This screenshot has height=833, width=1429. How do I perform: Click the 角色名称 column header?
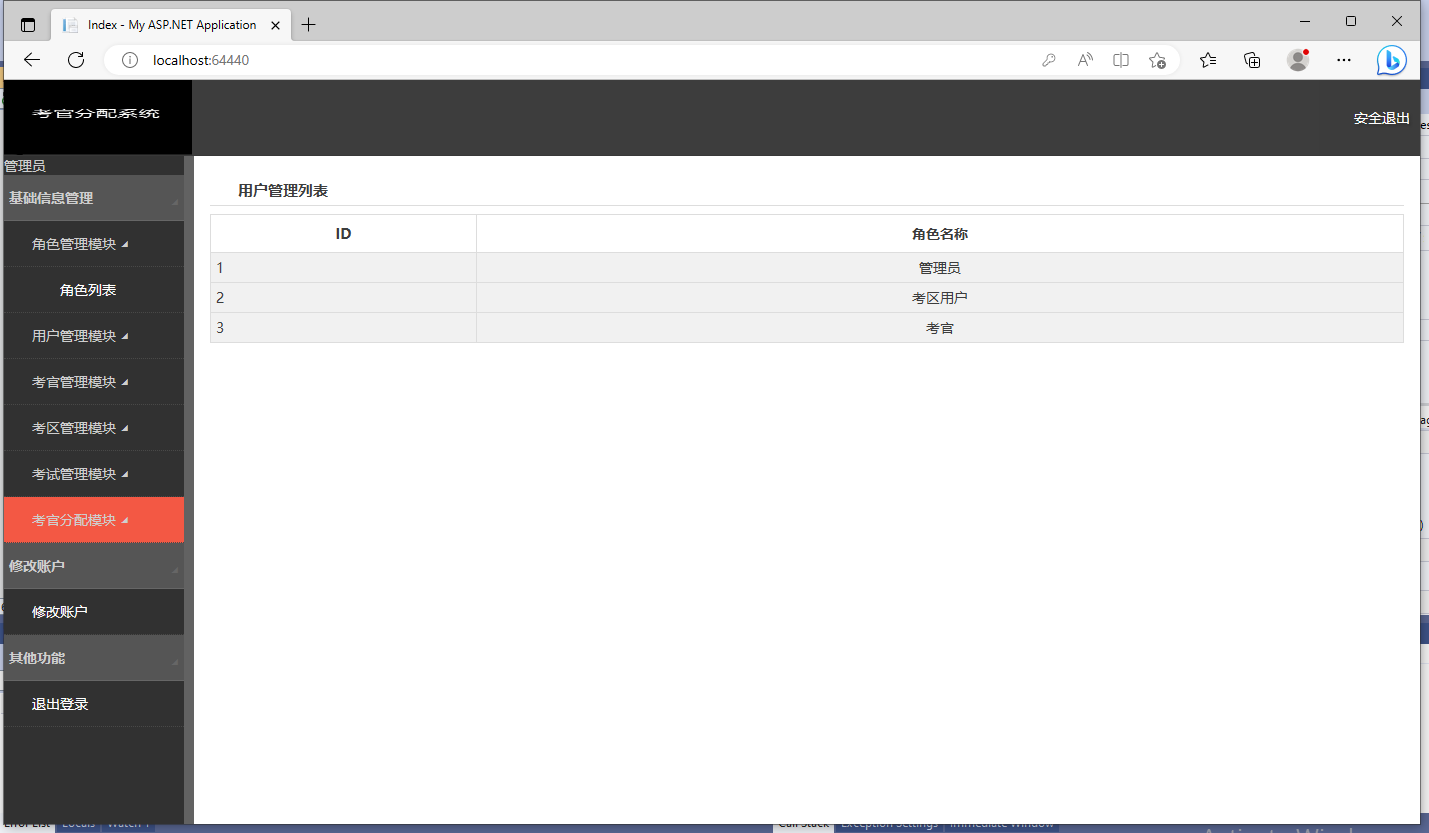click(x=940, y=234)
